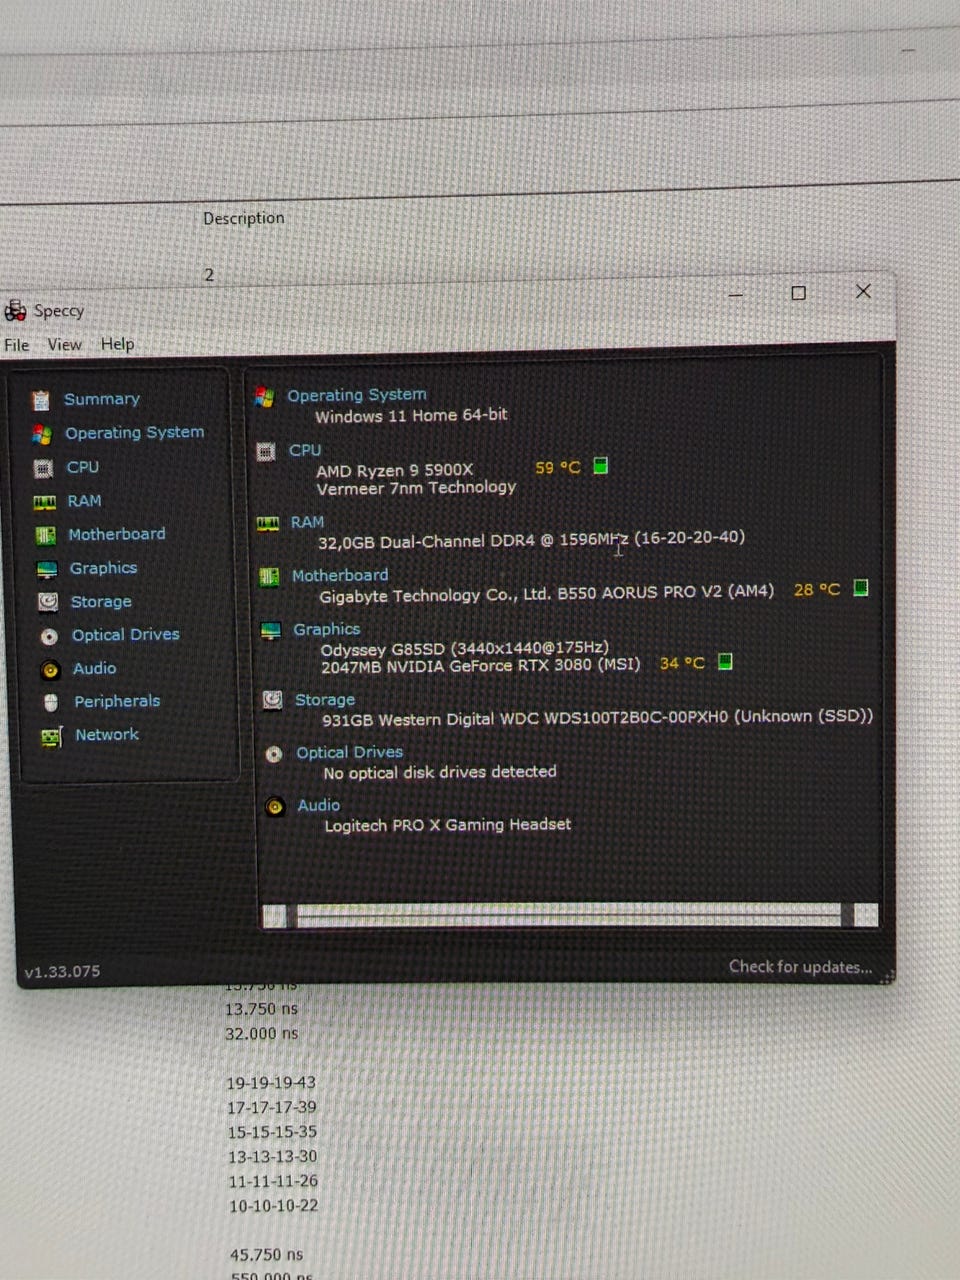
Task: Click the Motherboard icon in the sidebar
Action: tap(45, 536)
